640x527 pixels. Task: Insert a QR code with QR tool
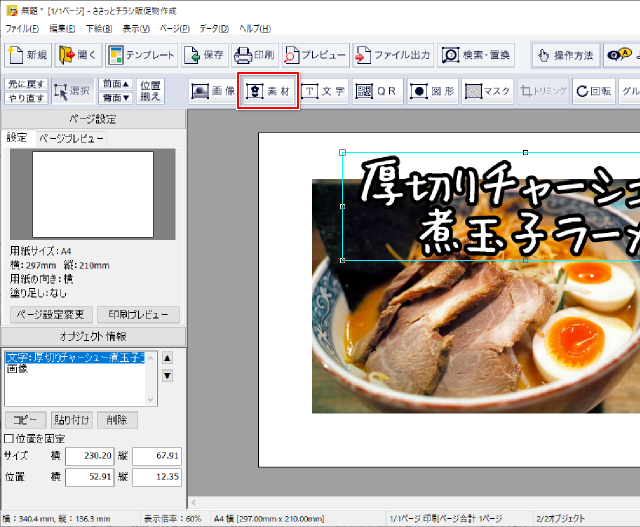(x=377, y=91)
